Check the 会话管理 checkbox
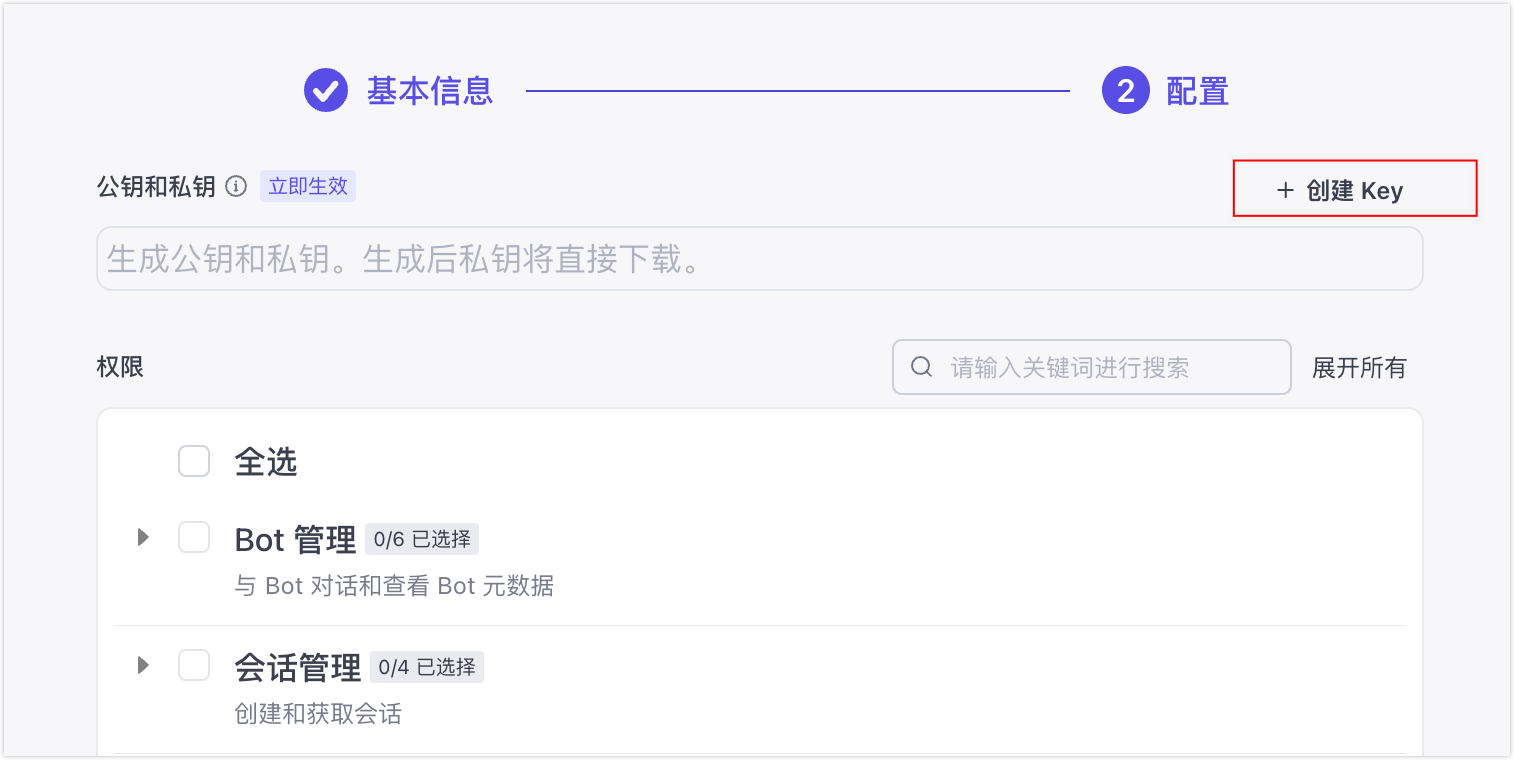The height and width of the screenshot is (760, 1514). (x=194, y=665)
